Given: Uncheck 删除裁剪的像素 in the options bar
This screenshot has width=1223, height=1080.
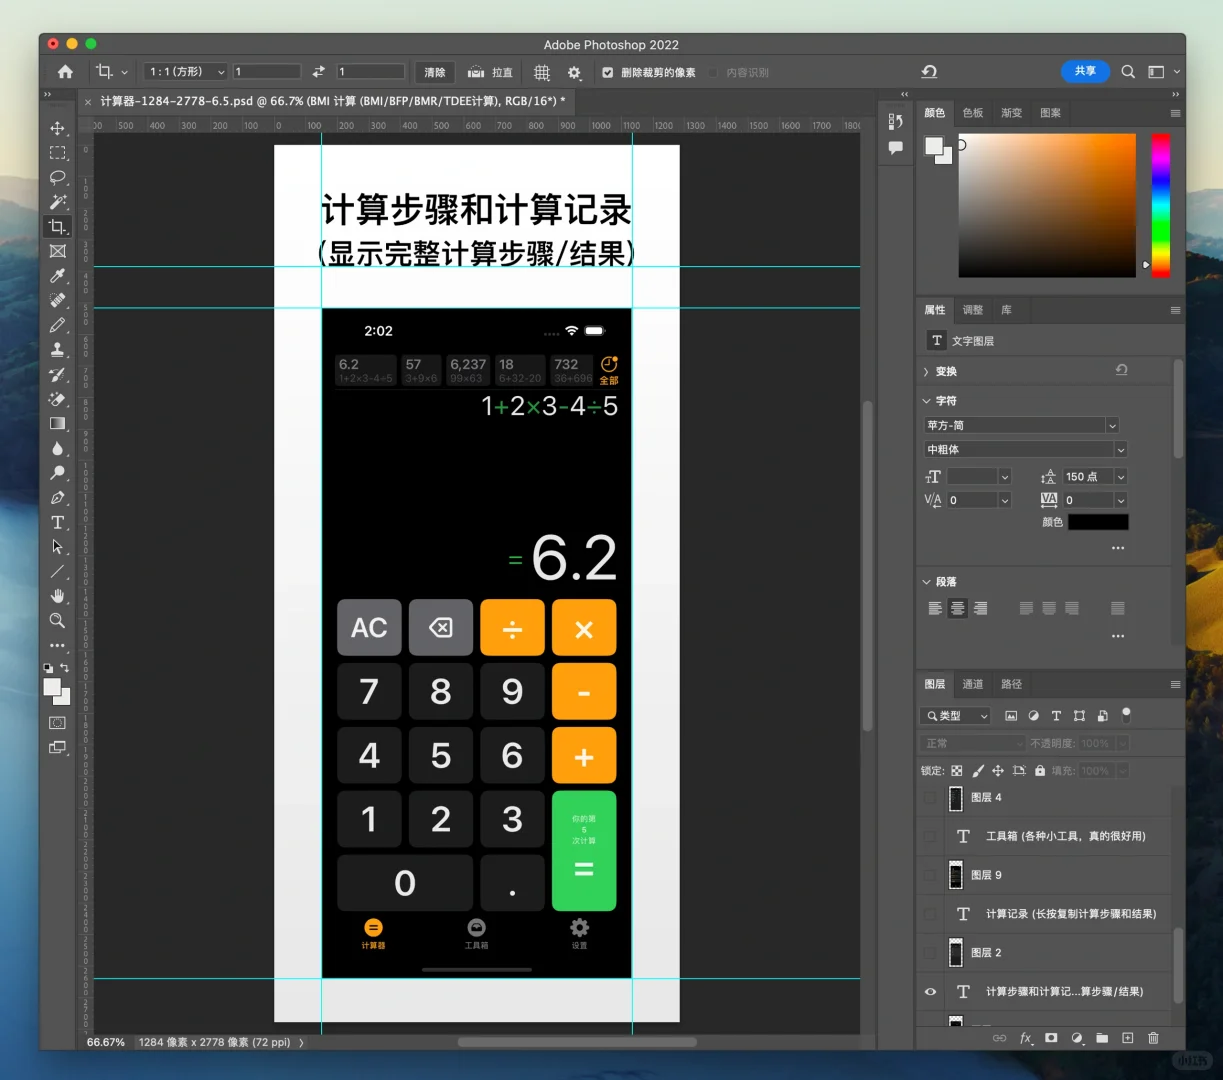Looking at the screenshot, I should click(x=607, y=71).
